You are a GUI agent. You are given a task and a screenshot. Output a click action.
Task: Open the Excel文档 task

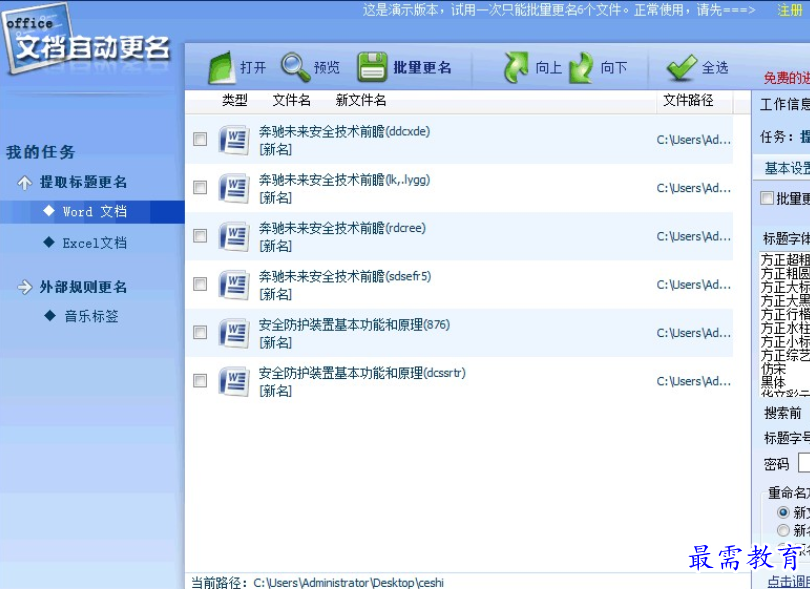(95, 243)
